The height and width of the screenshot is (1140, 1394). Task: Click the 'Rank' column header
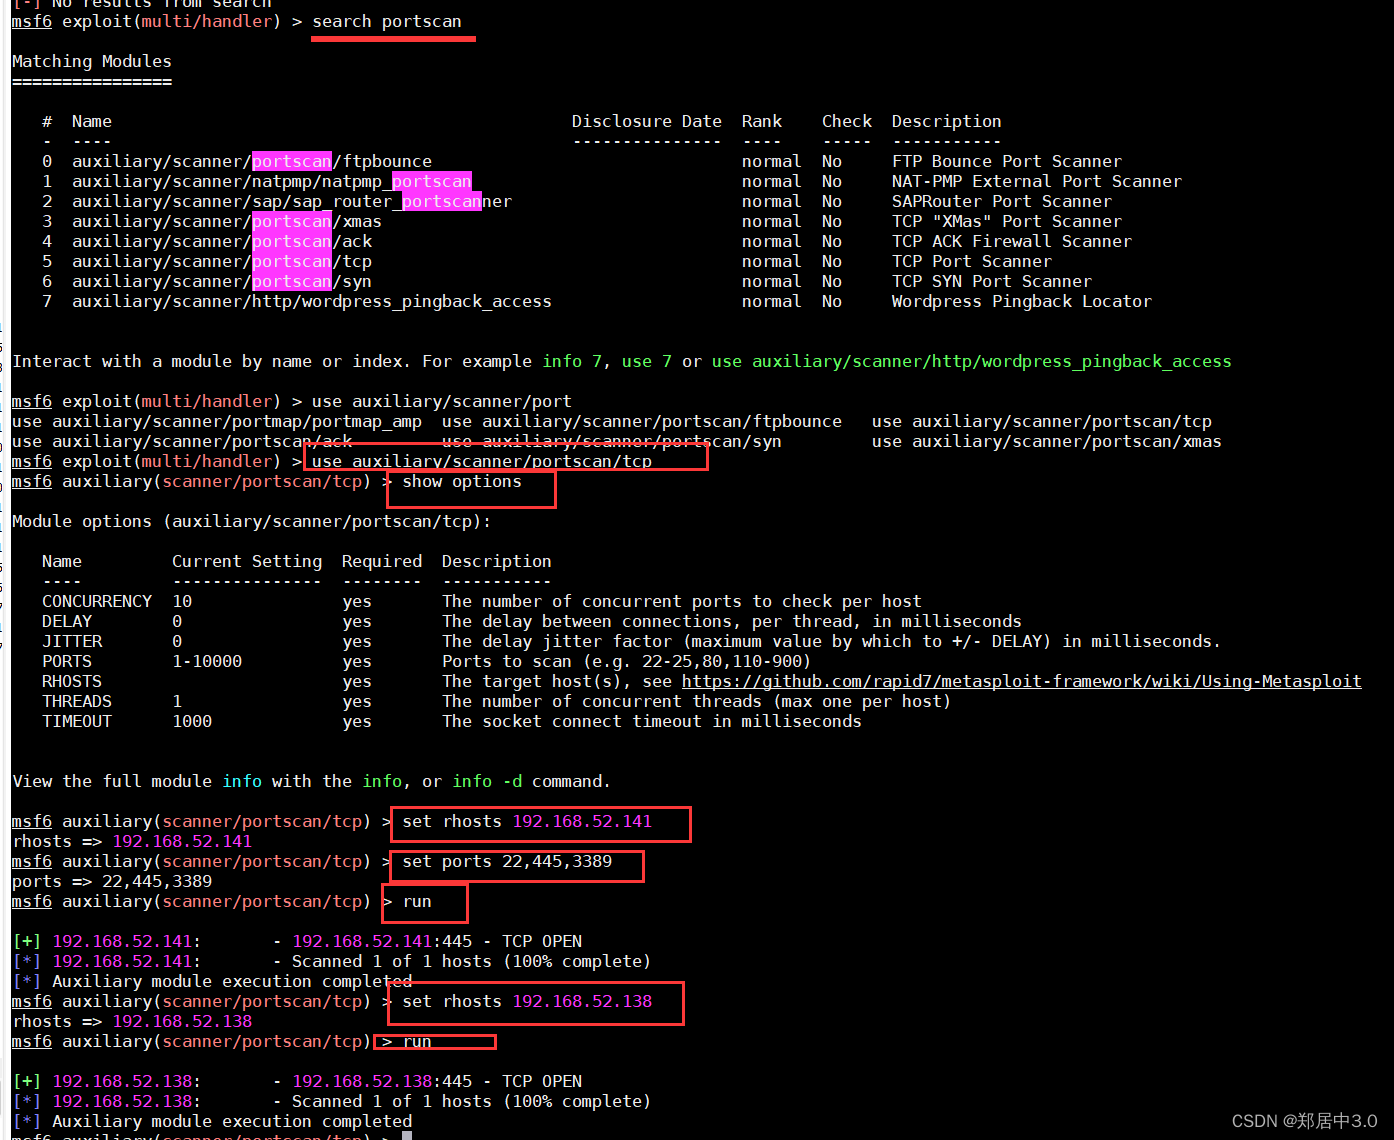click(x=762, y=121)
